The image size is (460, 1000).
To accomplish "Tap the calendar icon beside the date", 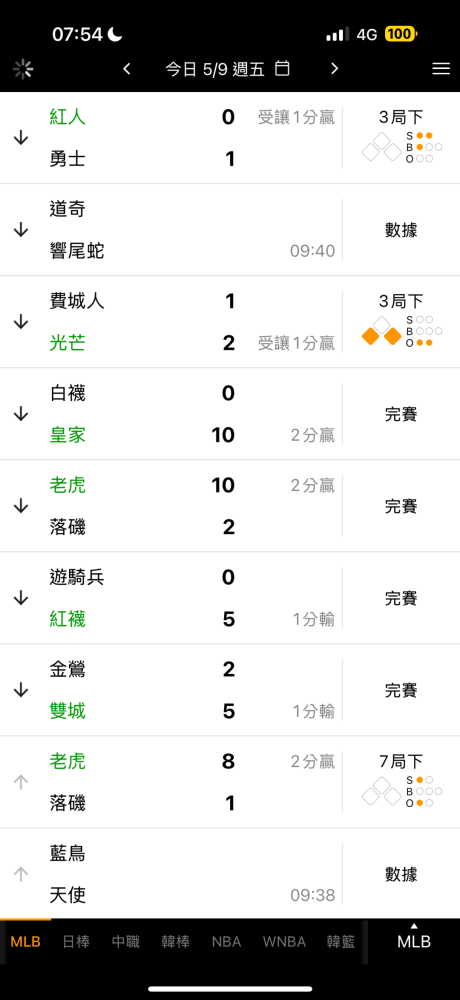I will 283,68.
